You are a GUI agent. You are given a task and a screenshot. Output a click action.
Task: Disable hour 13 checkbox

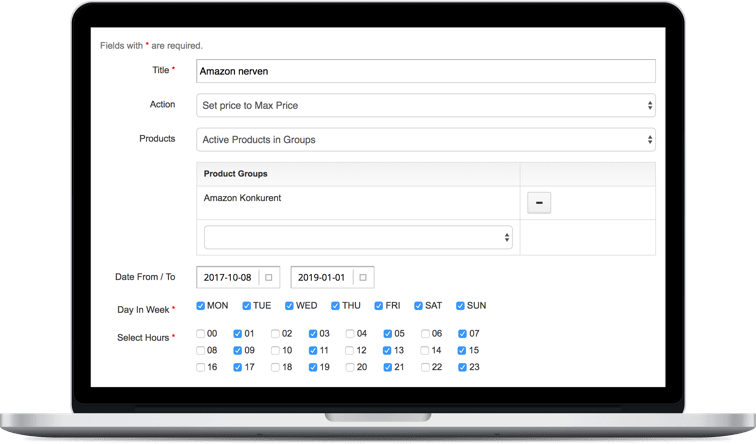[387, 350]
